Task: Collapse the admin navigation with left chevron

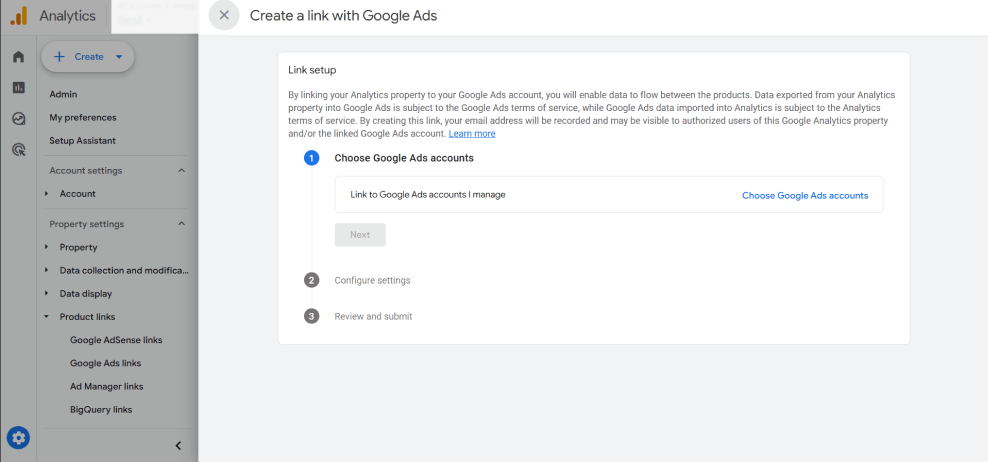Action: click(x=178, y=446)
